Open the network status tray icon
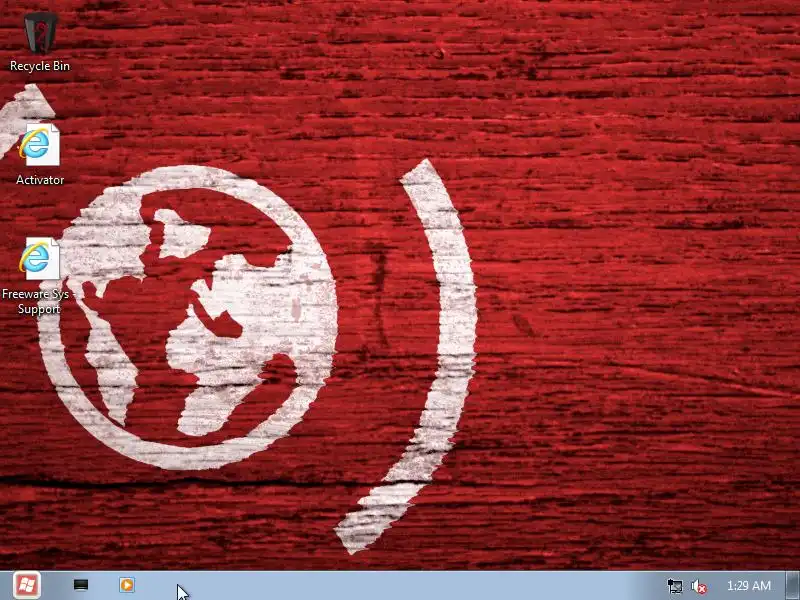The image size is (800, 600). point(674,586)
